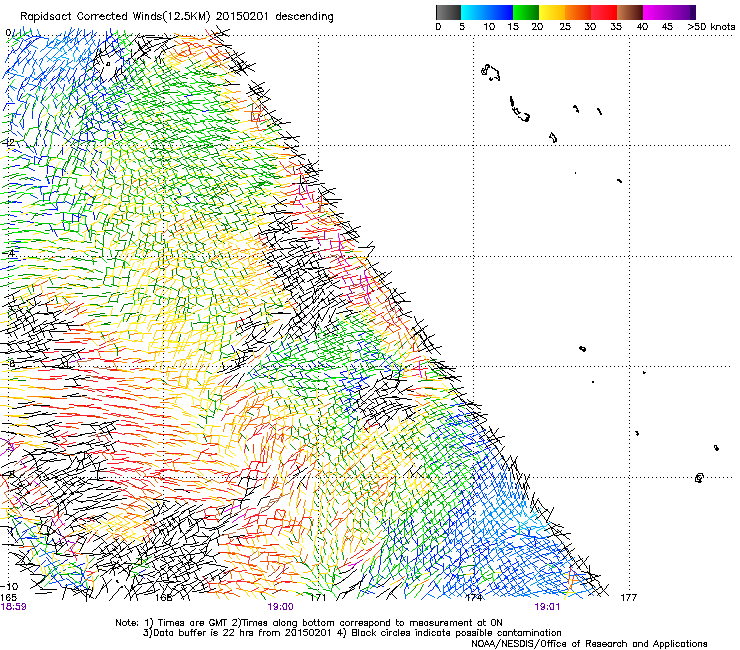Click the '18:59' purple time label

pyautogui.click(x=13, y=607)
